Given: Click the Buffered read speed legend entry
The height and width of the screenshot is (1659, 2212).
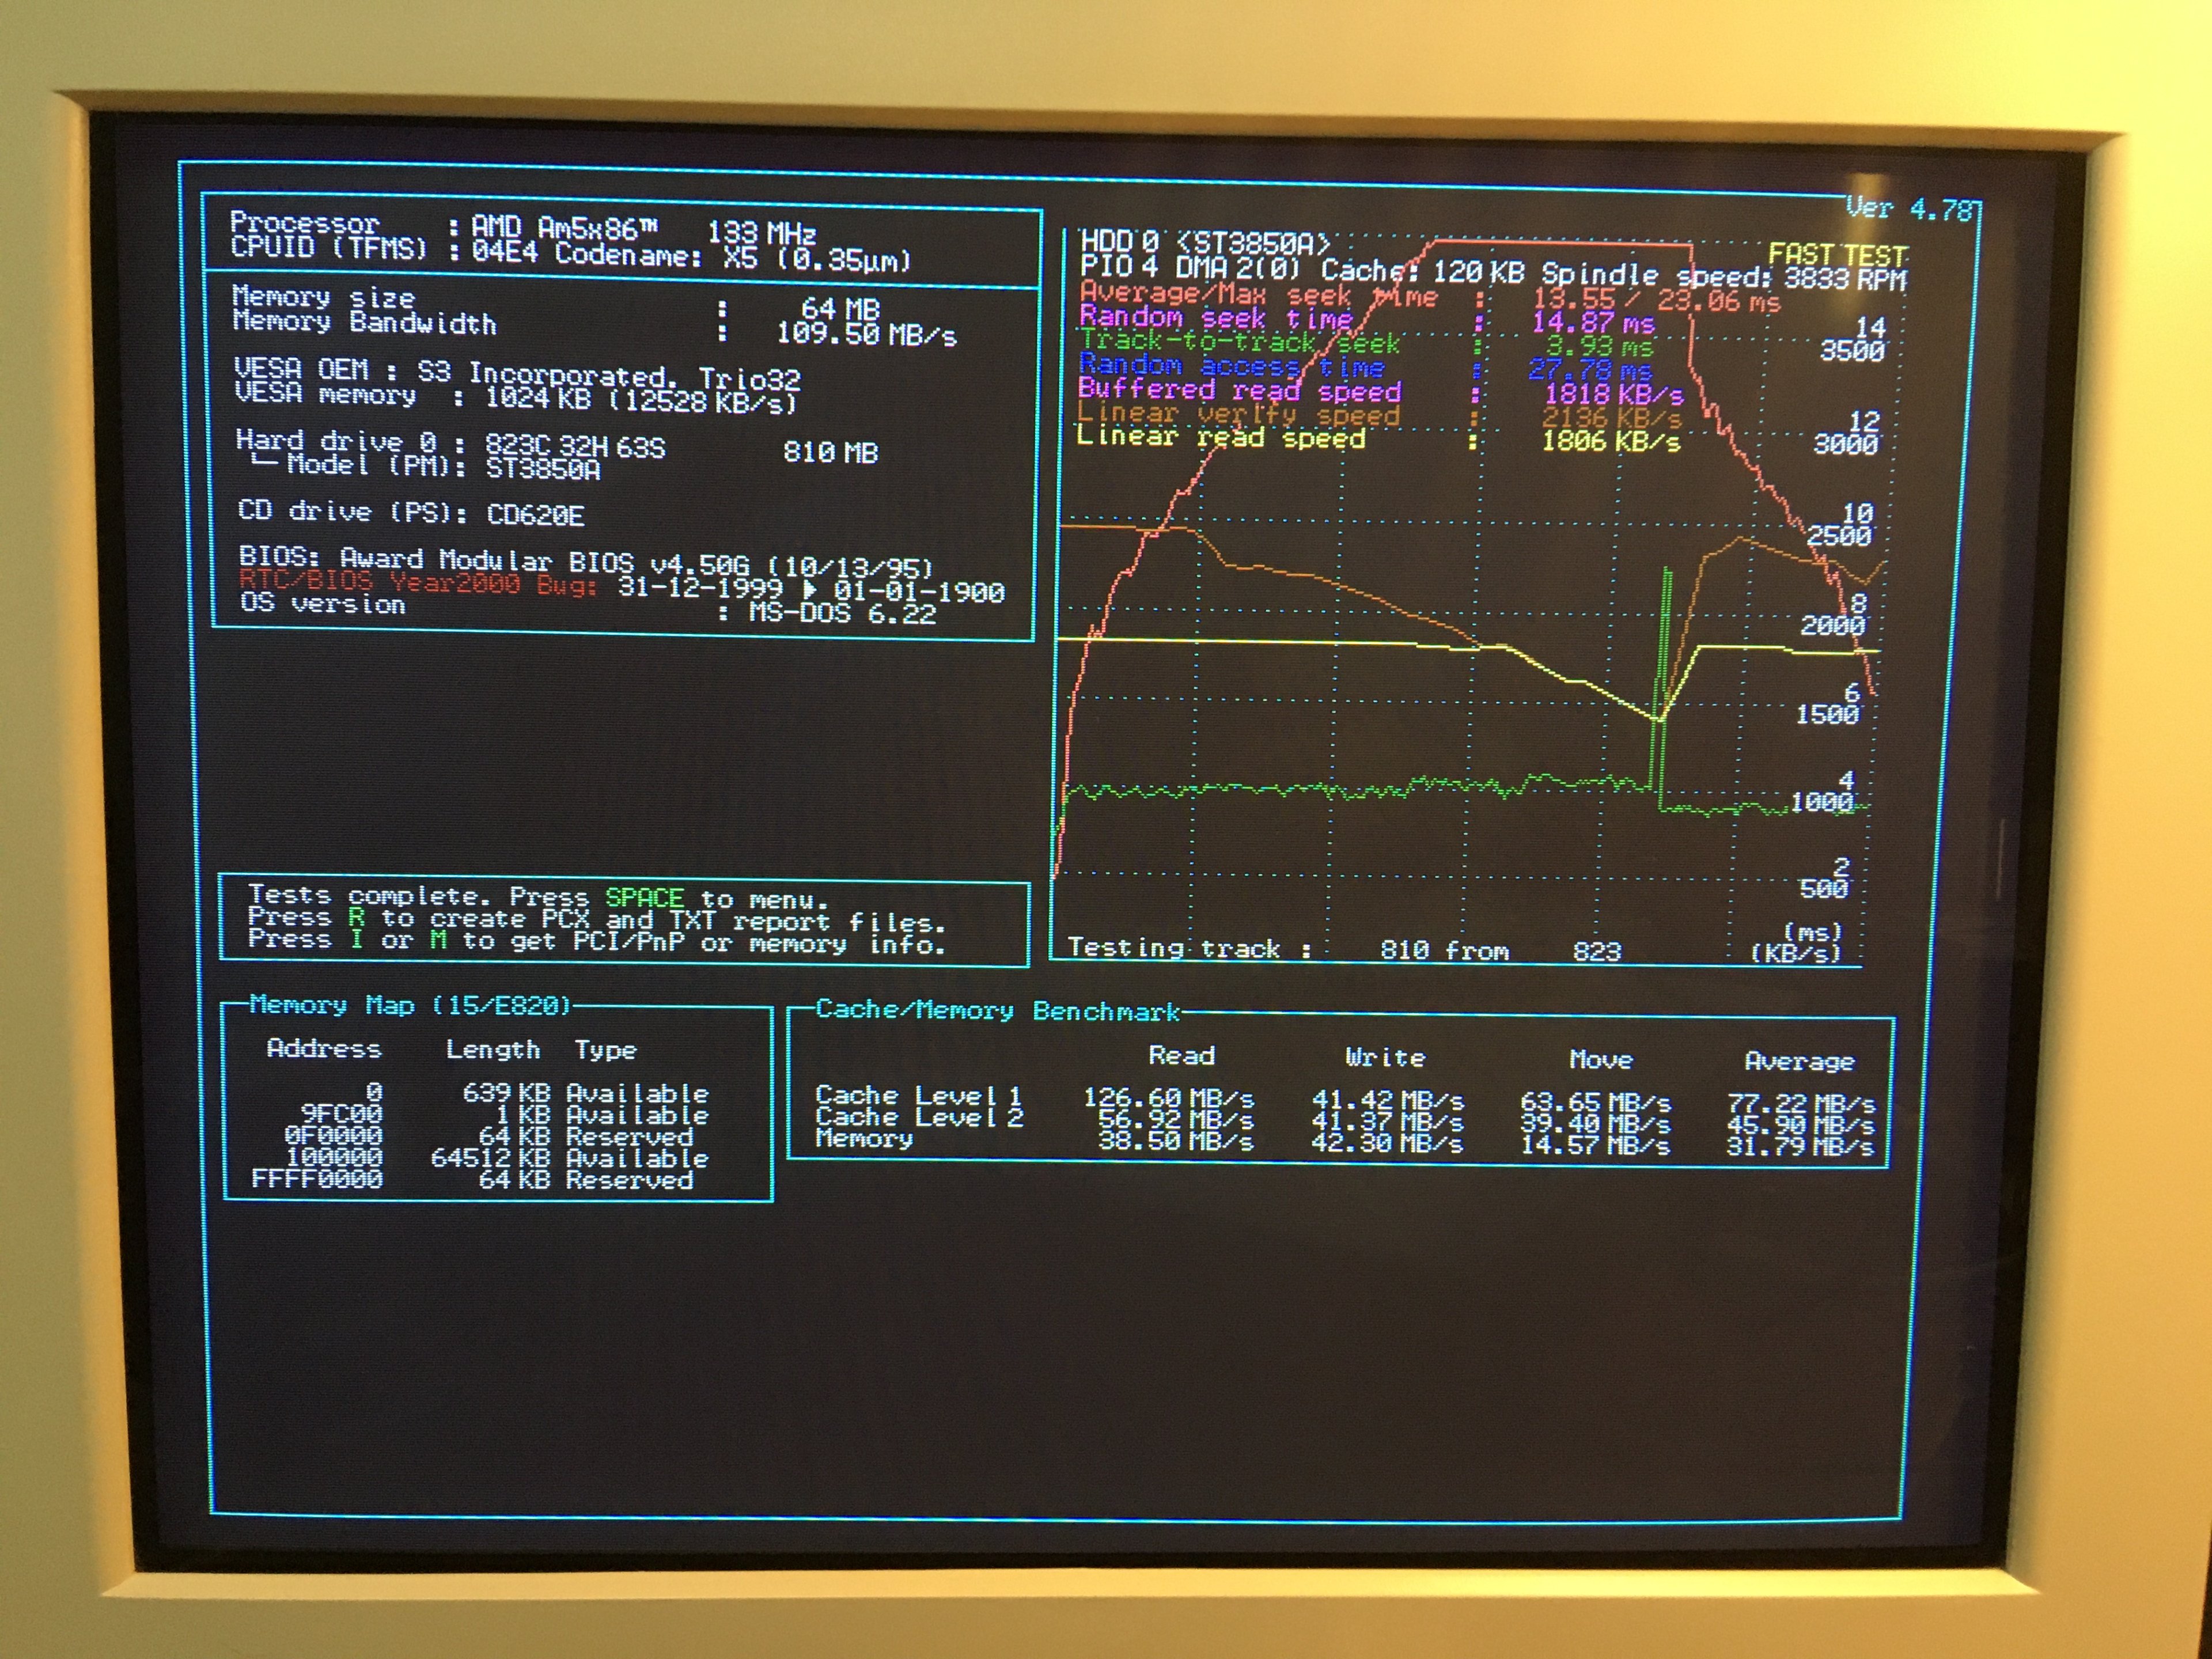Looking at the screenshot, I should (x=1239, y=389).
